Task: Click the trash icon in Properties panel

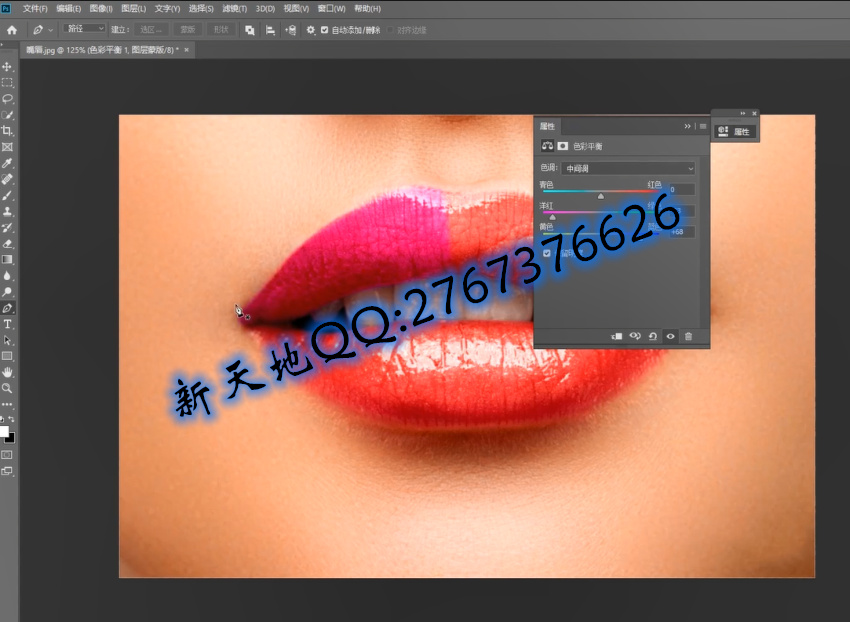Action: 688,336
